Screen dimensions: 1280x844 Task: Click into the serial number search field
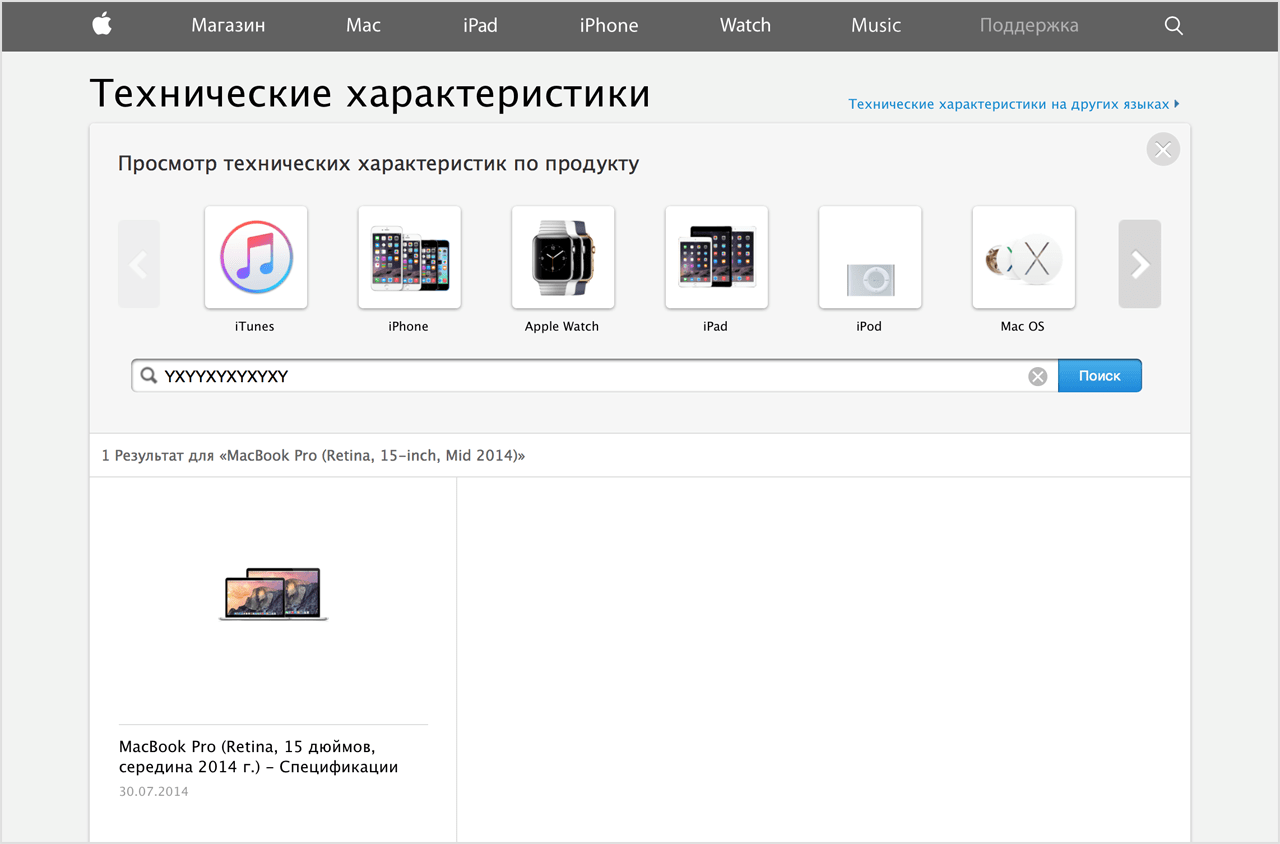[595, 376]
